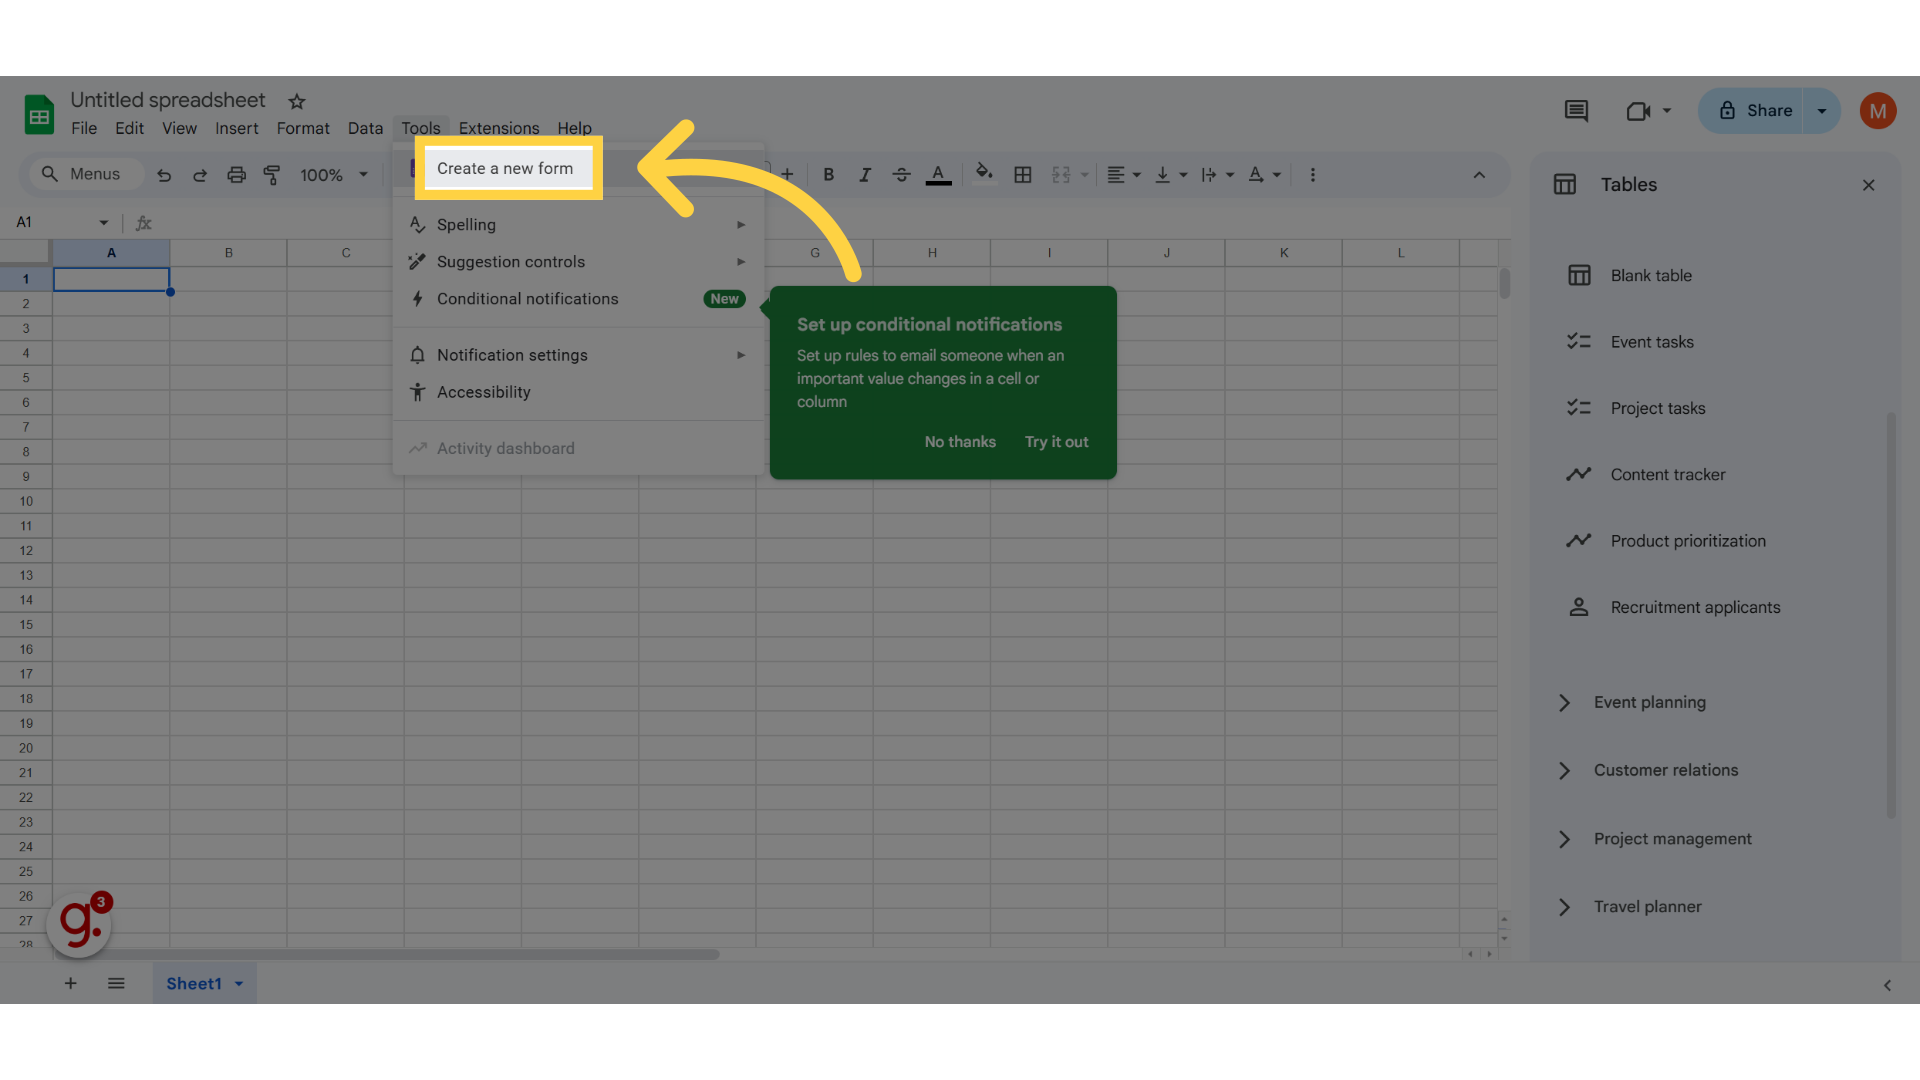Star the Untitled spreadsheet document

[297, 101]
